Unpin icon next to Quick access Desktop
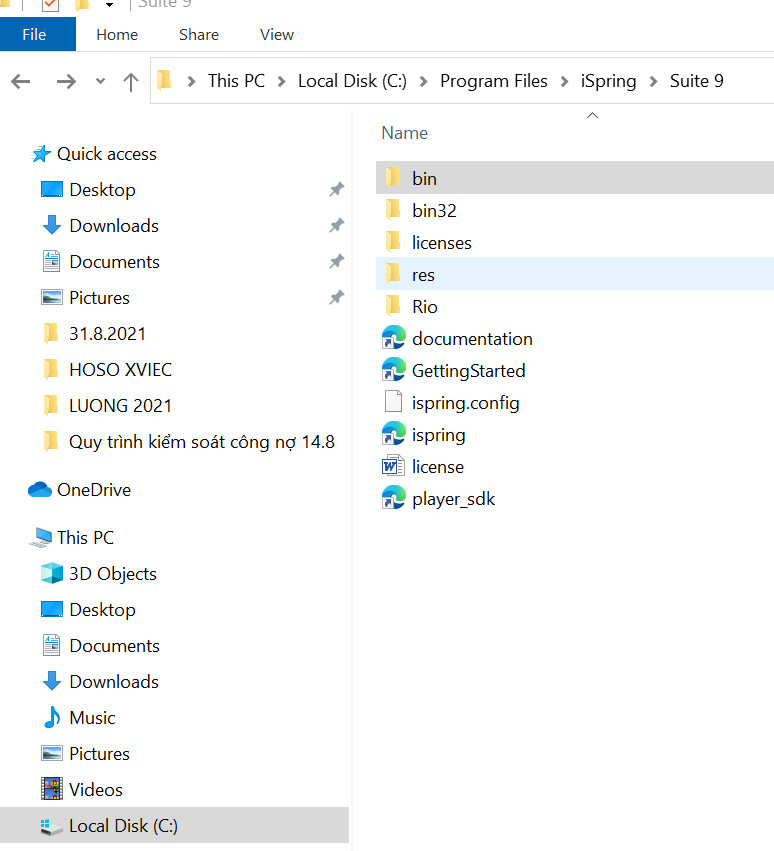Viewport: 774px width, 851px height. pos(337,189)
